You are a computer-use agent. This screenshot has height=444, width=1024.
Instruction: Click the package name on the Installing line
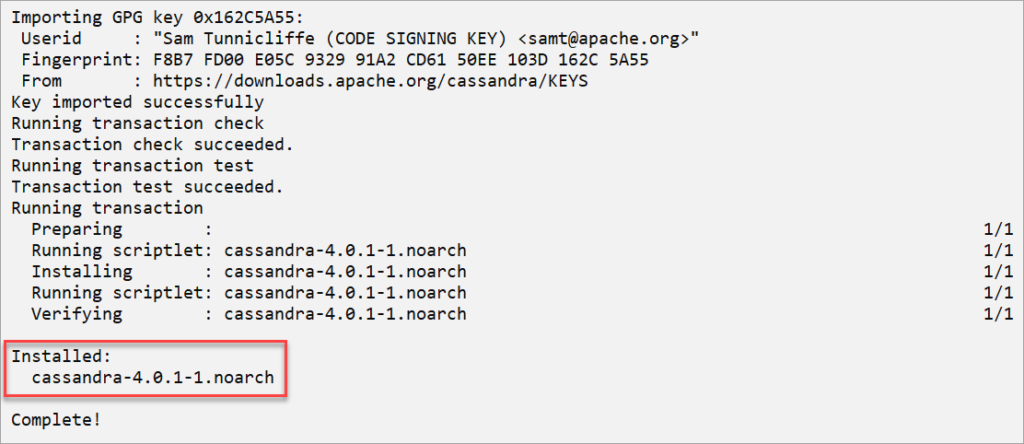coord(345,272)
